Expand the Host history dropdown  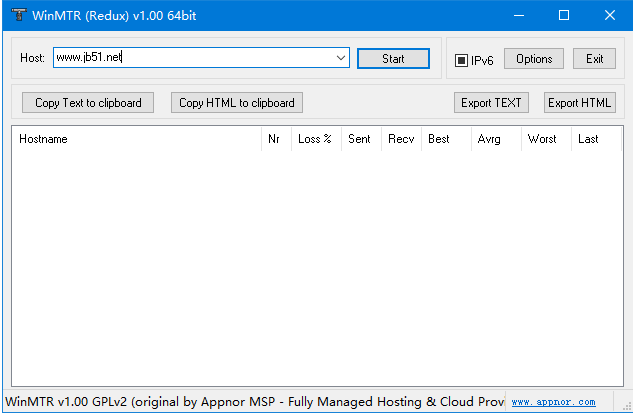click(x=341, y=58)
